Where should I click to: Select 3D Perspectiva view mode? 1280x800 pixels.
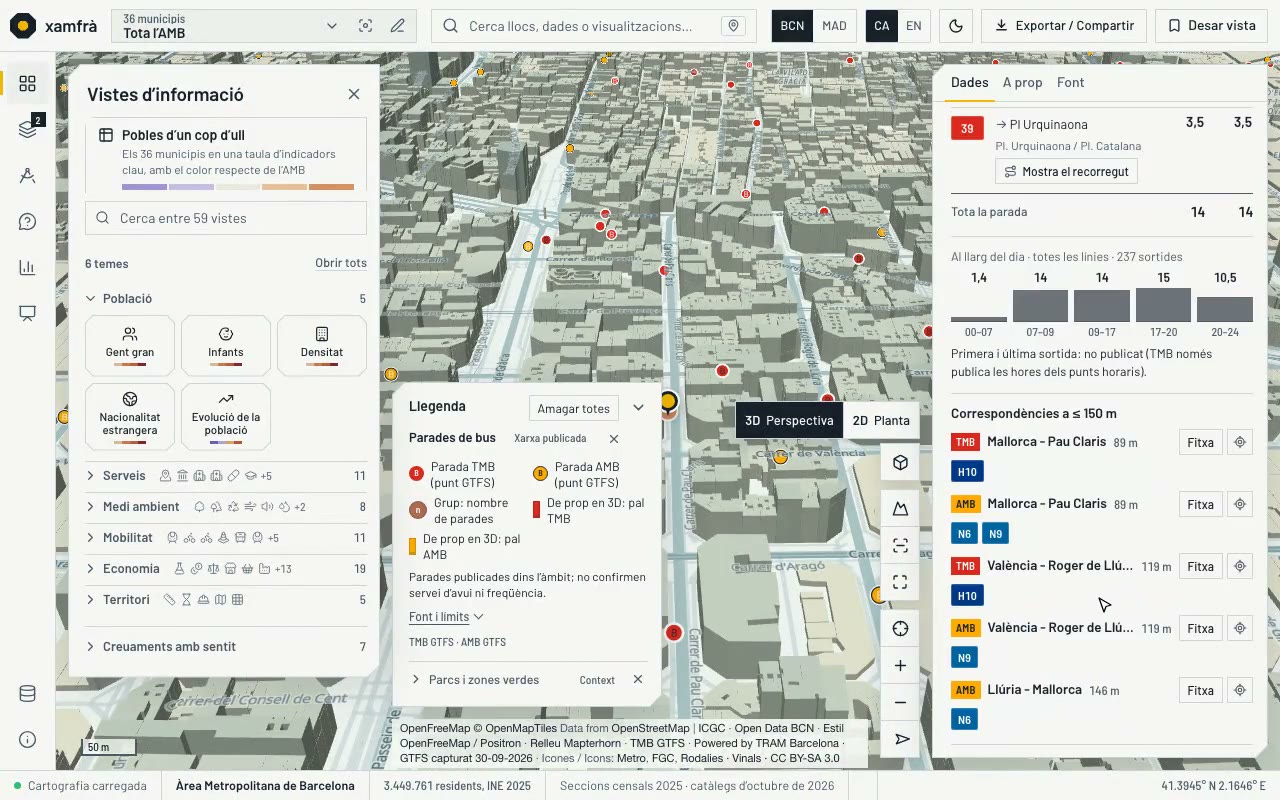[789, 421]
